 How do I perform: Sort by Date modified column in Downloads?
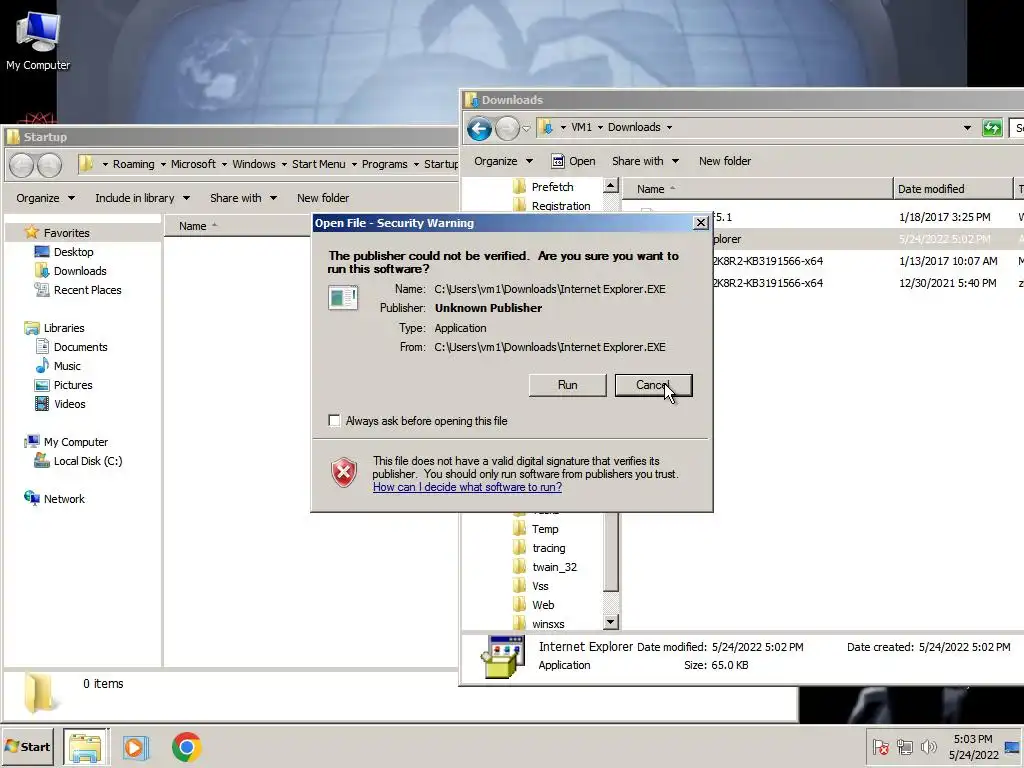(952, 189)
